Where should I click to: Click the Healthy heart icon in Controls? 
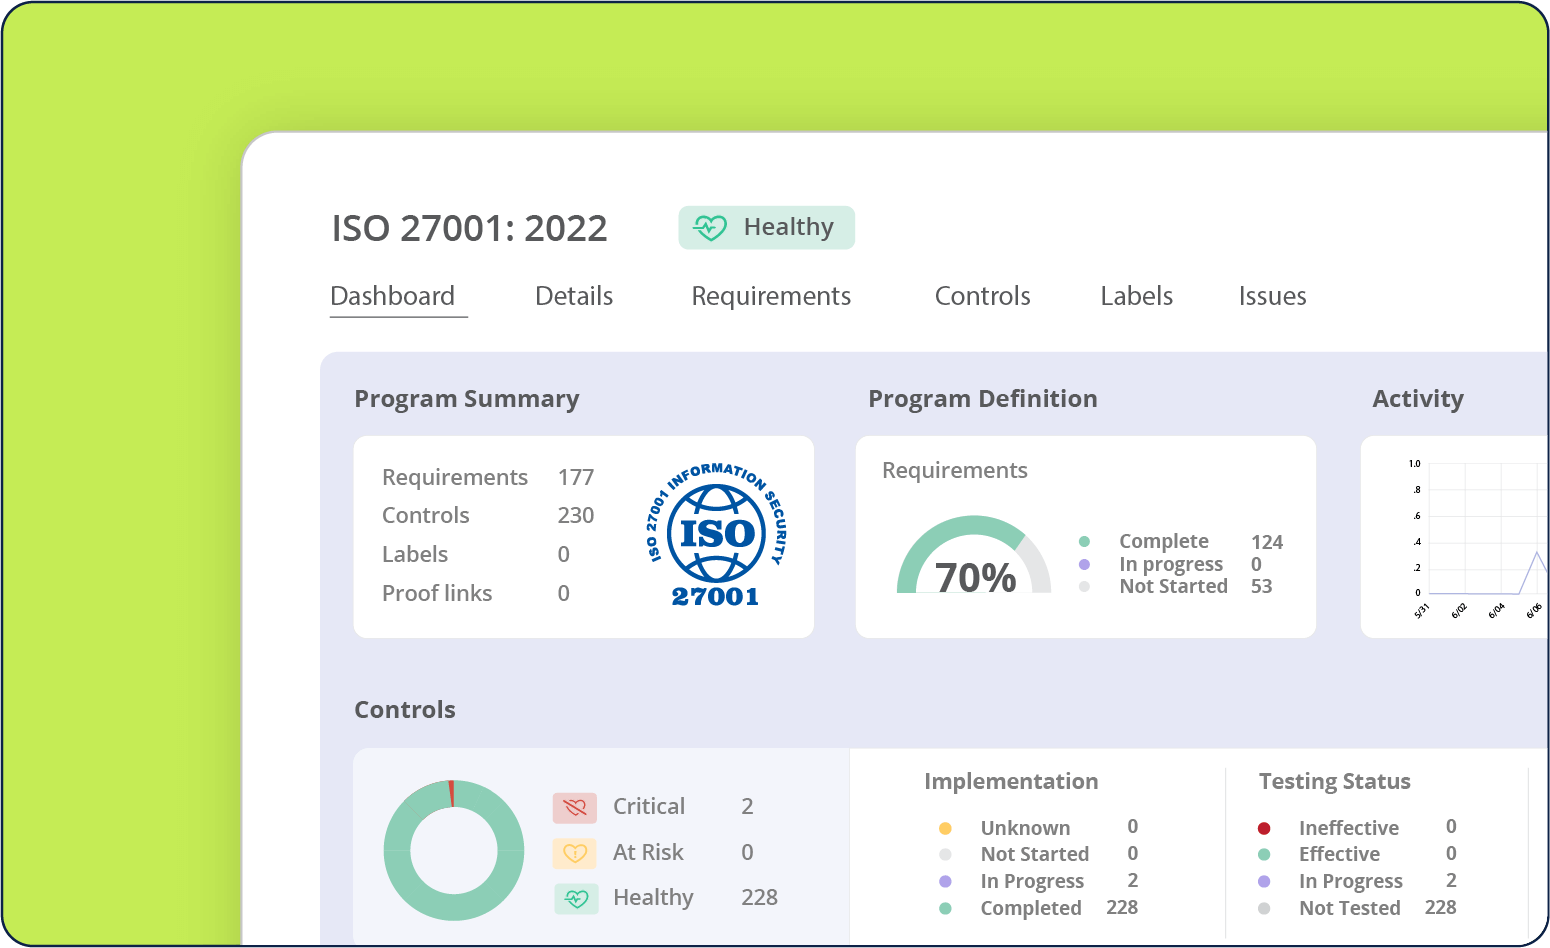(576, 898)
